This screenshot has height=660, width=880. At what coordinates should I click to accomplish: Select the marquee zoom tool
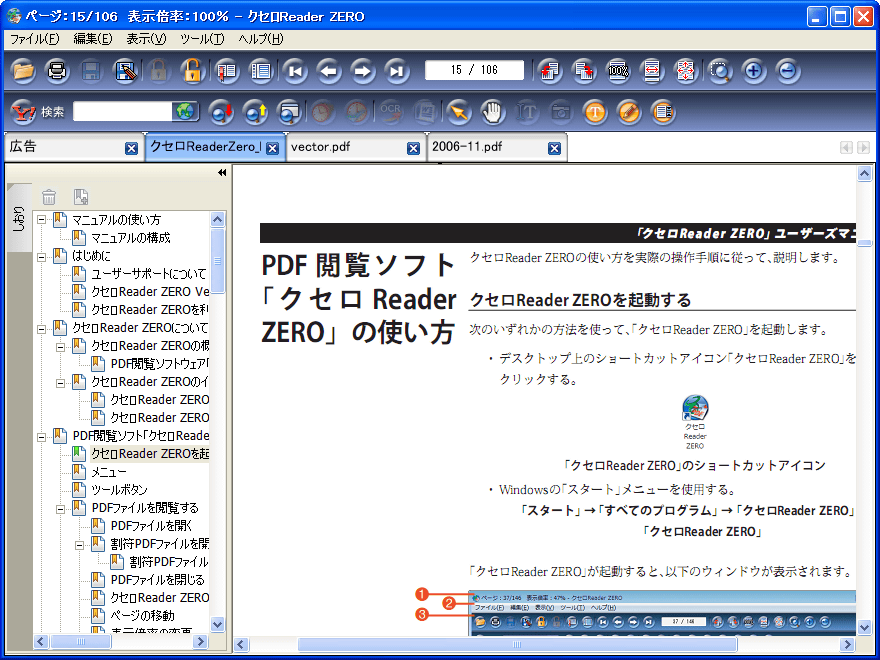[x=720, y=71]
